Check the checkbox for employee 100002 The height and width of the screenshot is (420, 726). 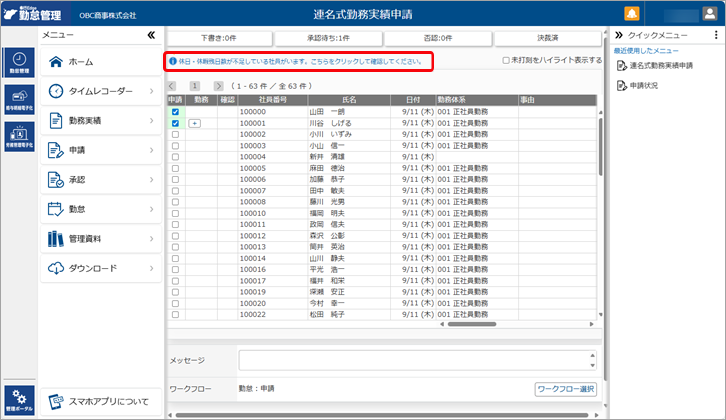click(x=175, y=134)
